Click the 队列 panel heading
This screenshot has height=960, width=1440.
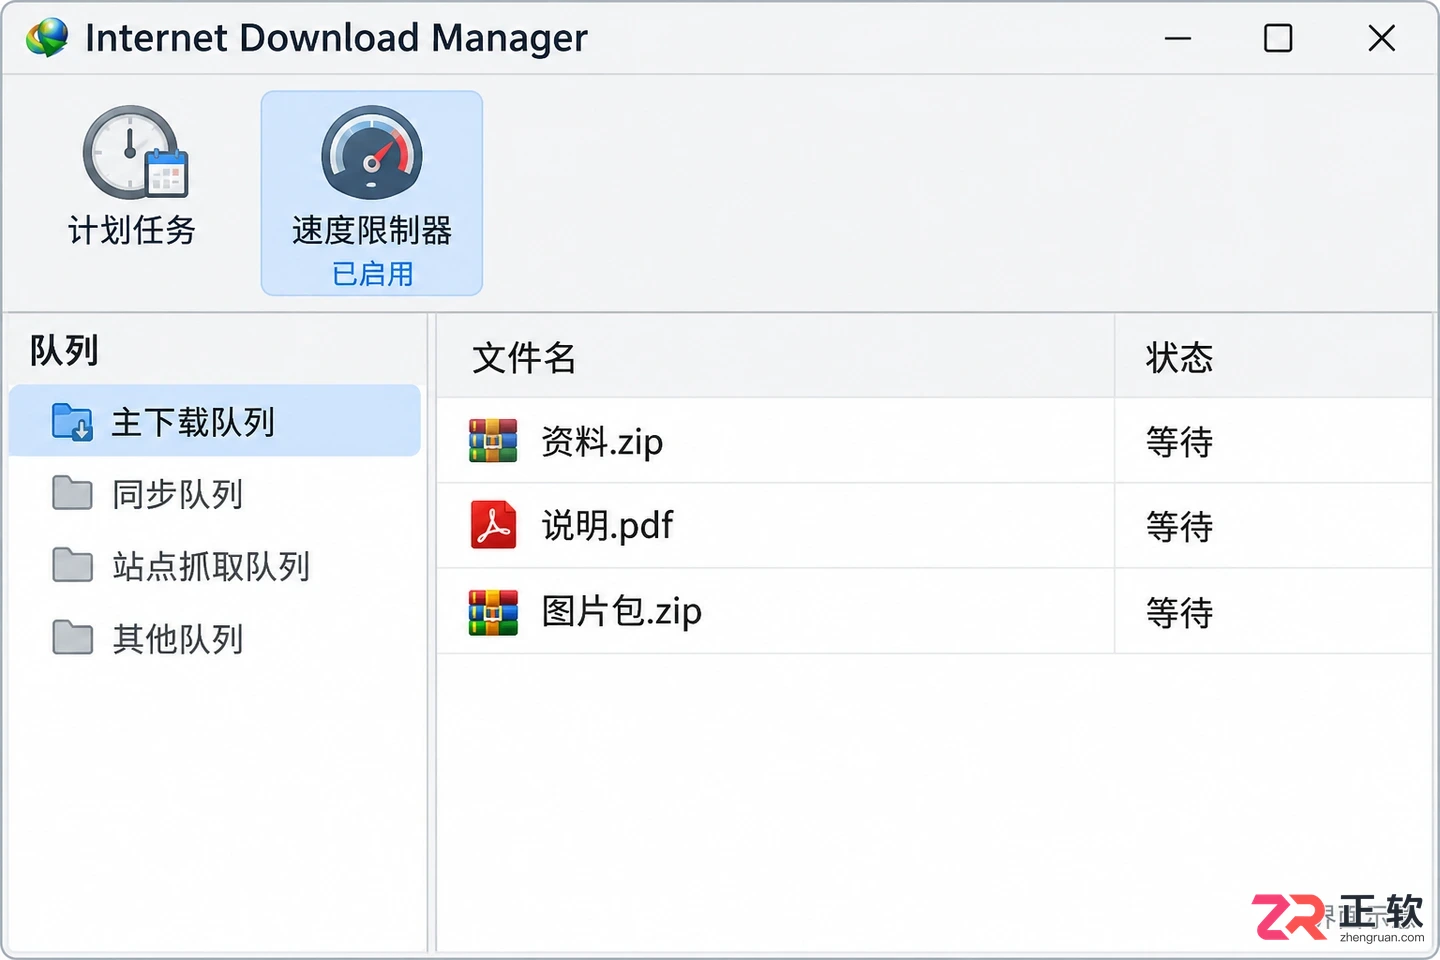64,350
